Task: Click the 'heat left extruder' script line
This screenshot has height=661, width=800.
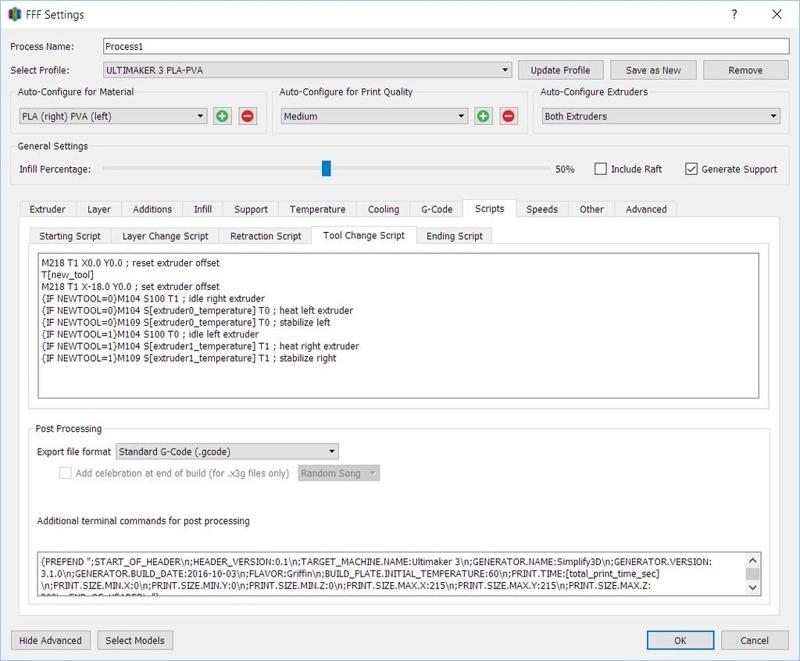Action: pos(197,310)
